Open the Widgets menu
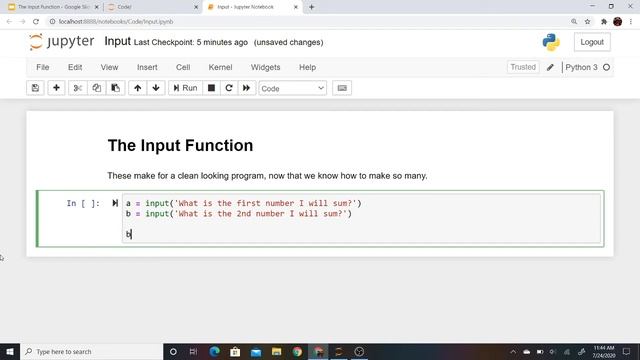The height and width of the screenshot is (360, 640). click(265, 67)
